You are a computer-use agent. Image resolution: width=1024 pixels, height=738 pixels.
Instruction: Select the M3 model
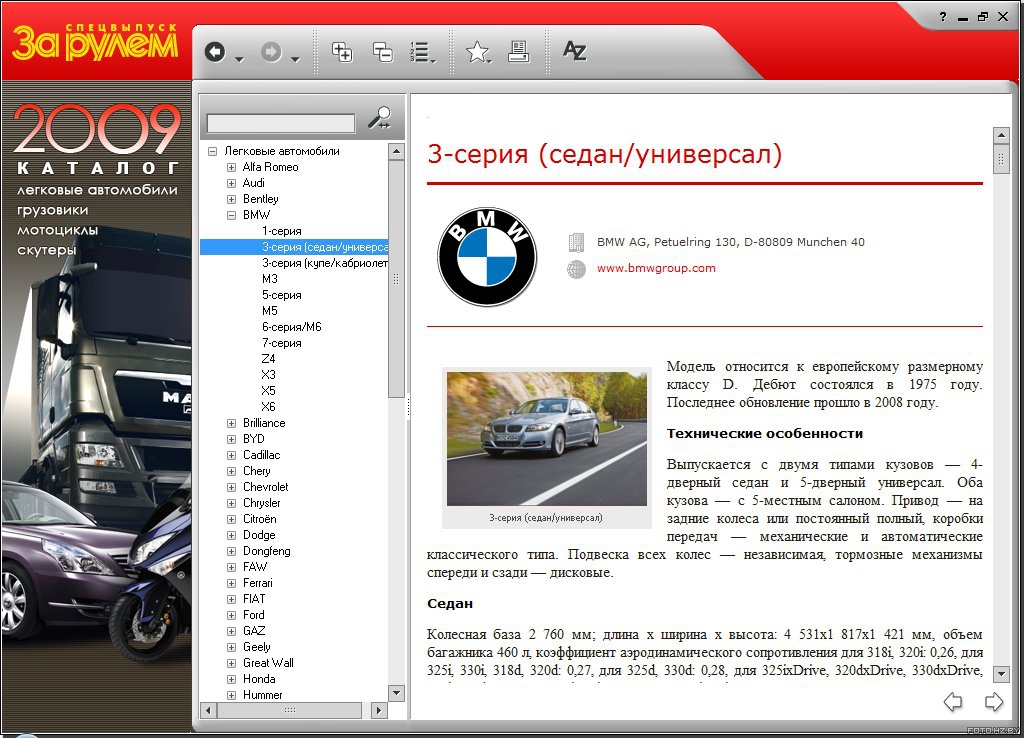pyautogui.click(x=270, y=279)
